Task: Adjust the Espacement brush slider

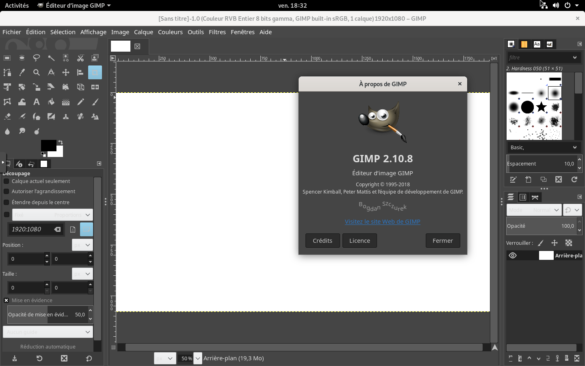Action: point(541,164)
